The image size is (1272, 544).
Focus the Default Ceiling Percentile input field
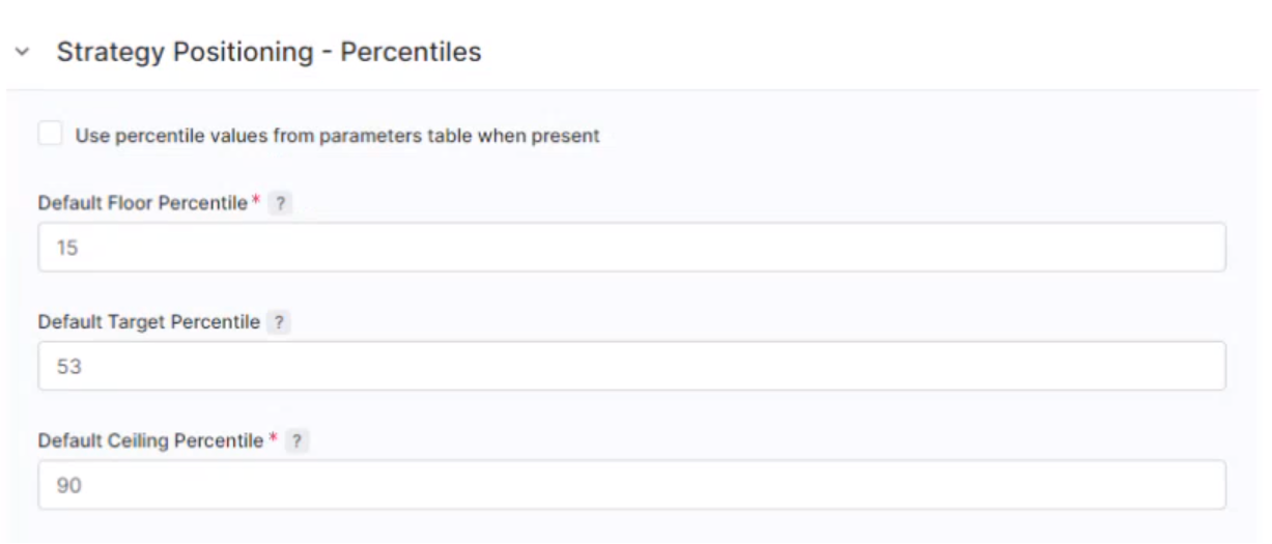click(x=631, y=485)
